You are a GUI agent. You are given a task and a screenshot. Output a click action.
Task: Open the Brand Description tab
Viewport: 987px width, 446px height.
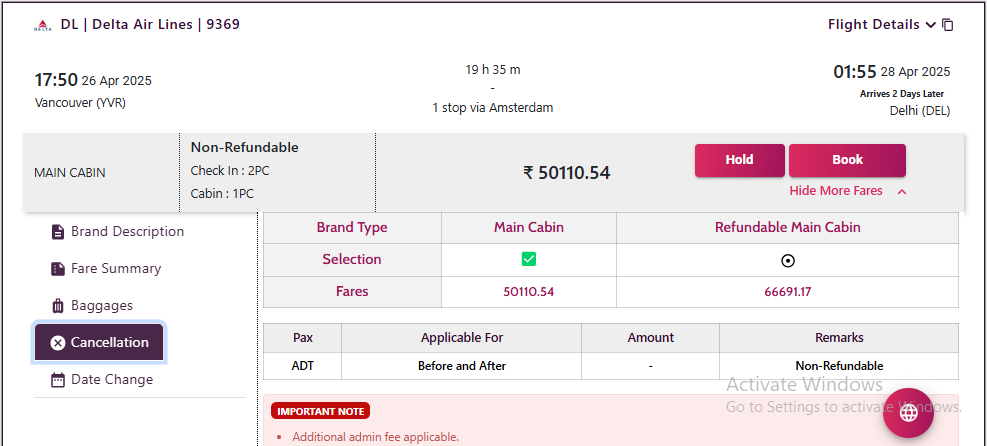[127, 232]
